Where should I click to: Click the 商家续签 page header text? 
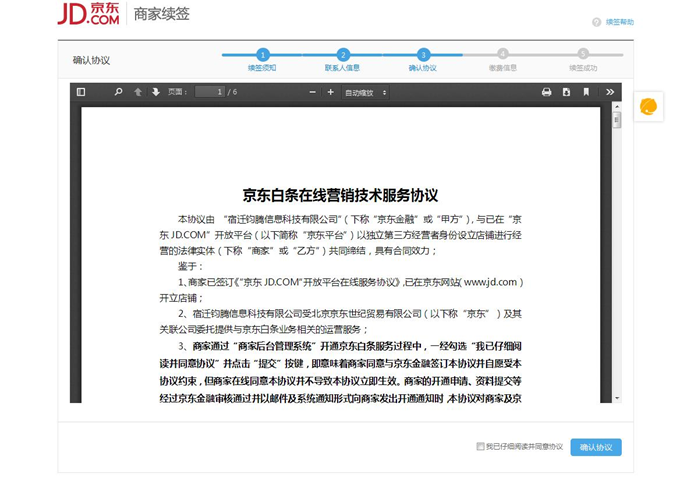161,14
